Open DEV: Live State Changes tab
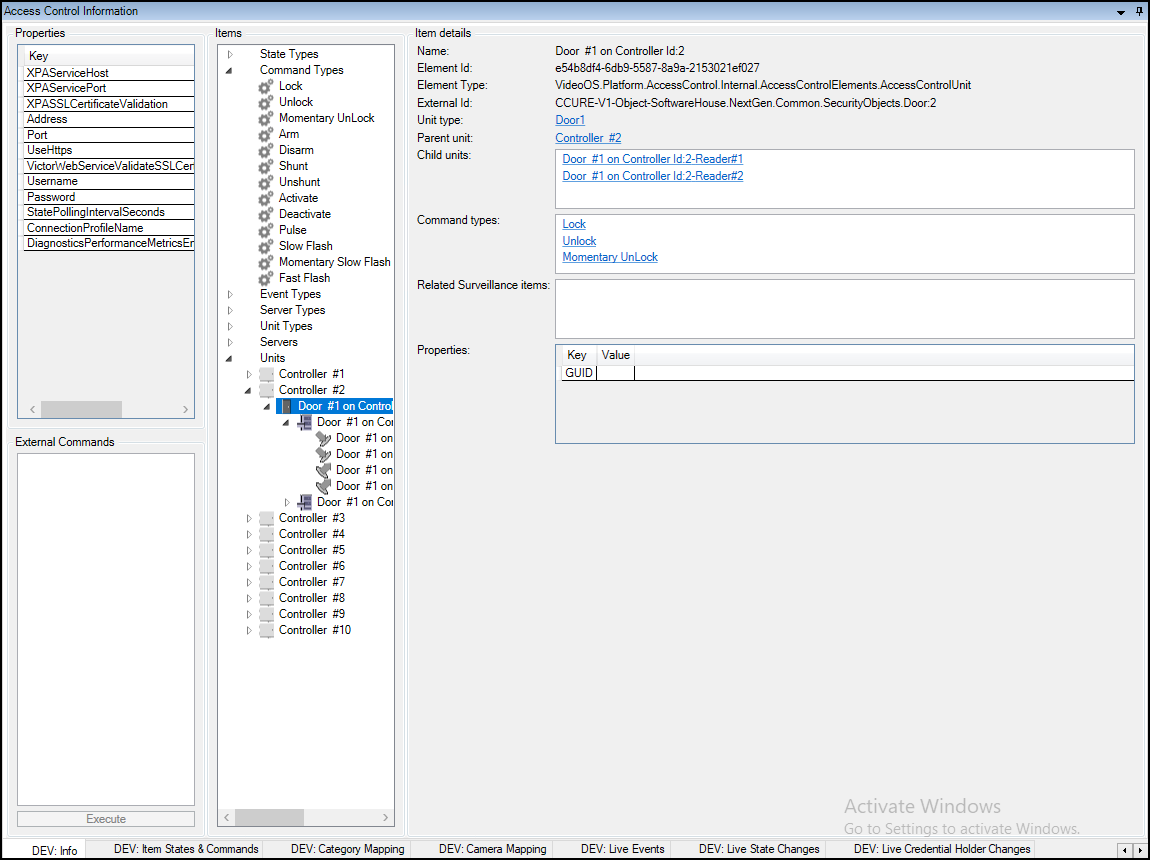Screen dimensions: 1150x860 [x=759, y=849]
